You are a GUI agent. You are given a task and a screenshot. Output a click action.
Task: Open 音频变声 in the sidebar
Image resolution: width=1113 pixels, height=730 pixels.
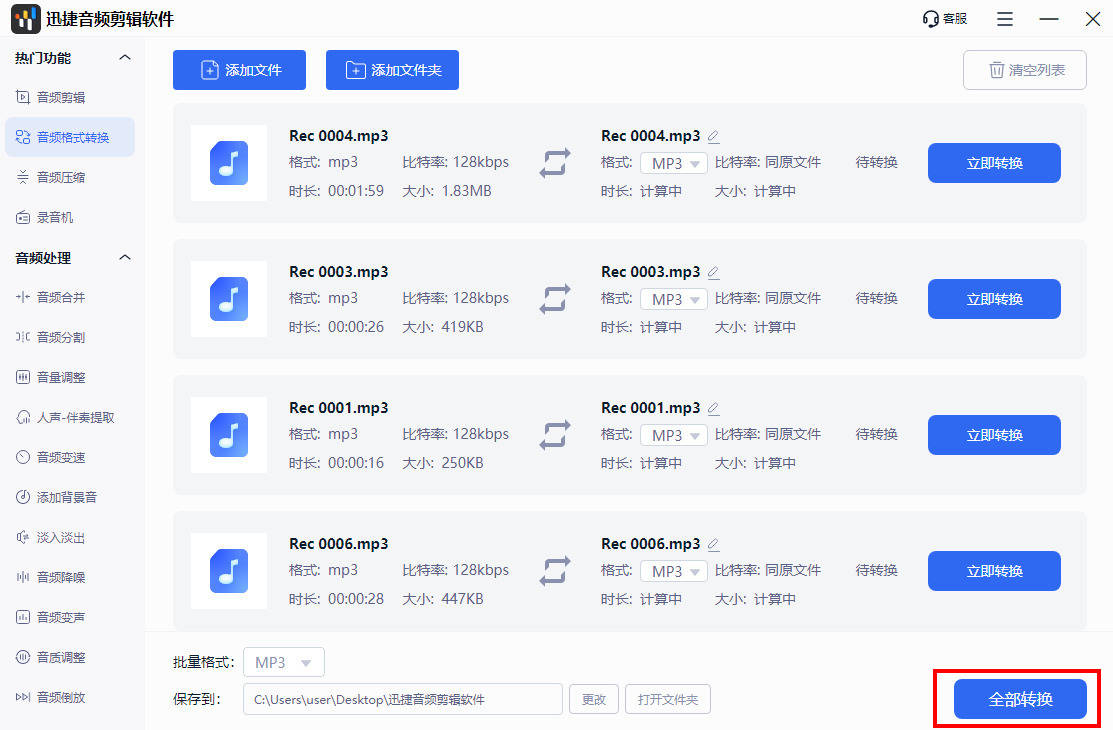(x=70, y=617)
